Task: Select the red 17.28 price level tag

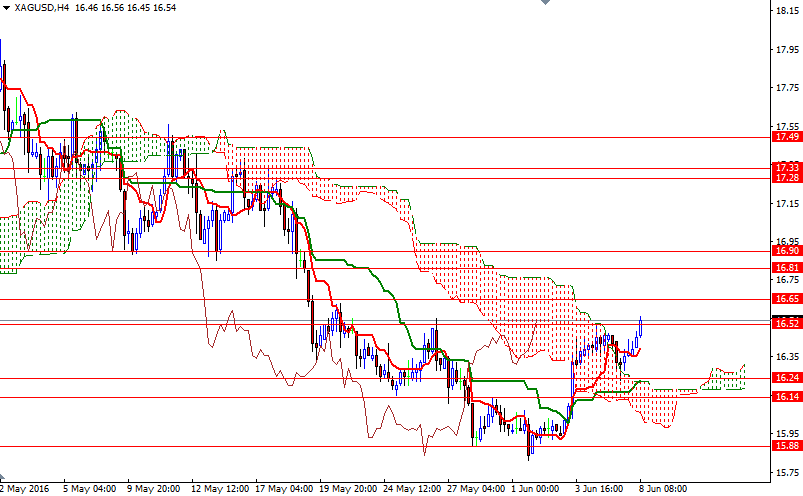Action: (x=786, y=177)
